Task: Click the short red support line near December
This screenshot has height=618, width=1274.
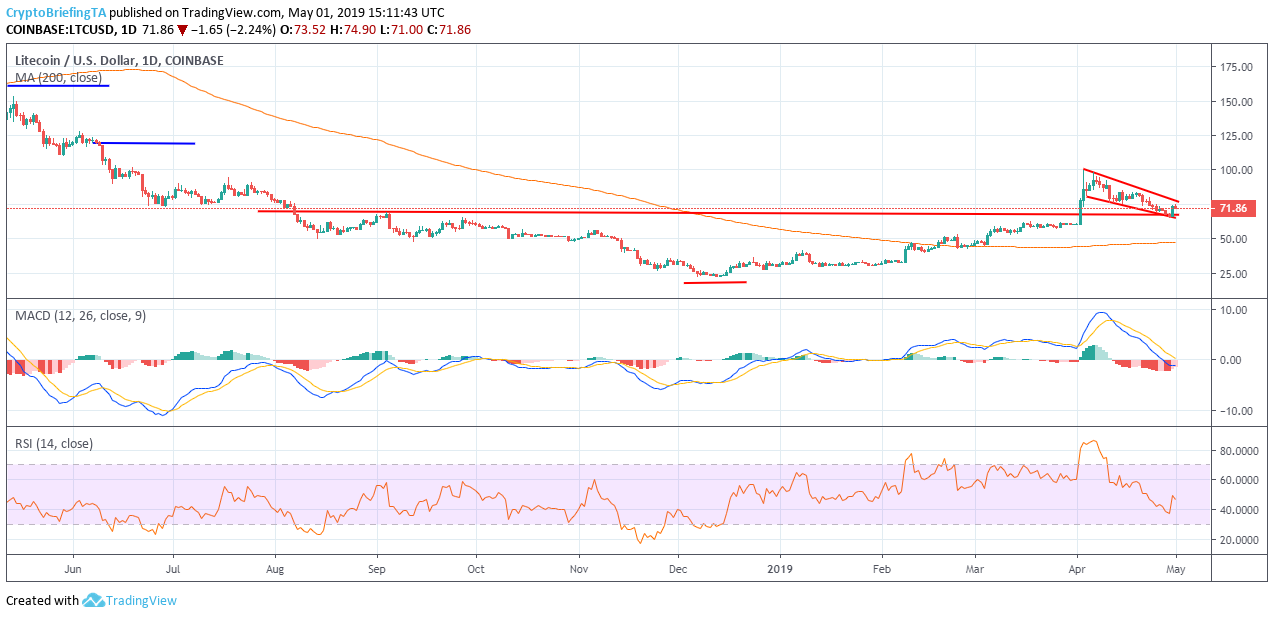Action: (x=715, y=282)
